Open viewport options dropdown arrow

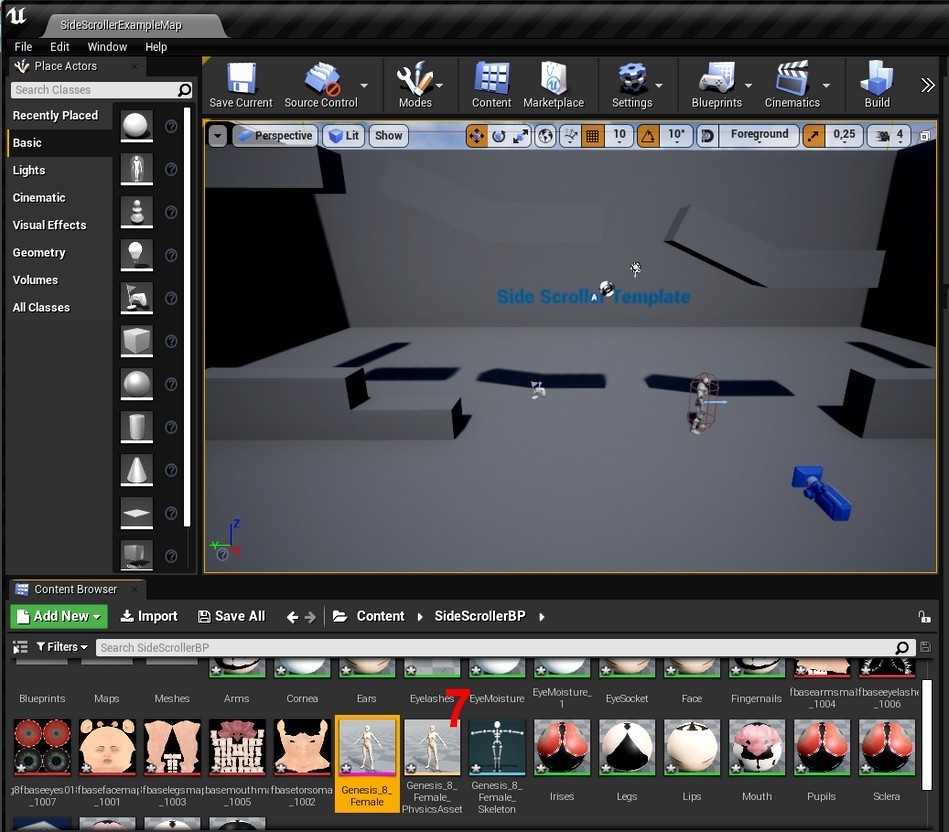[218, 136]
